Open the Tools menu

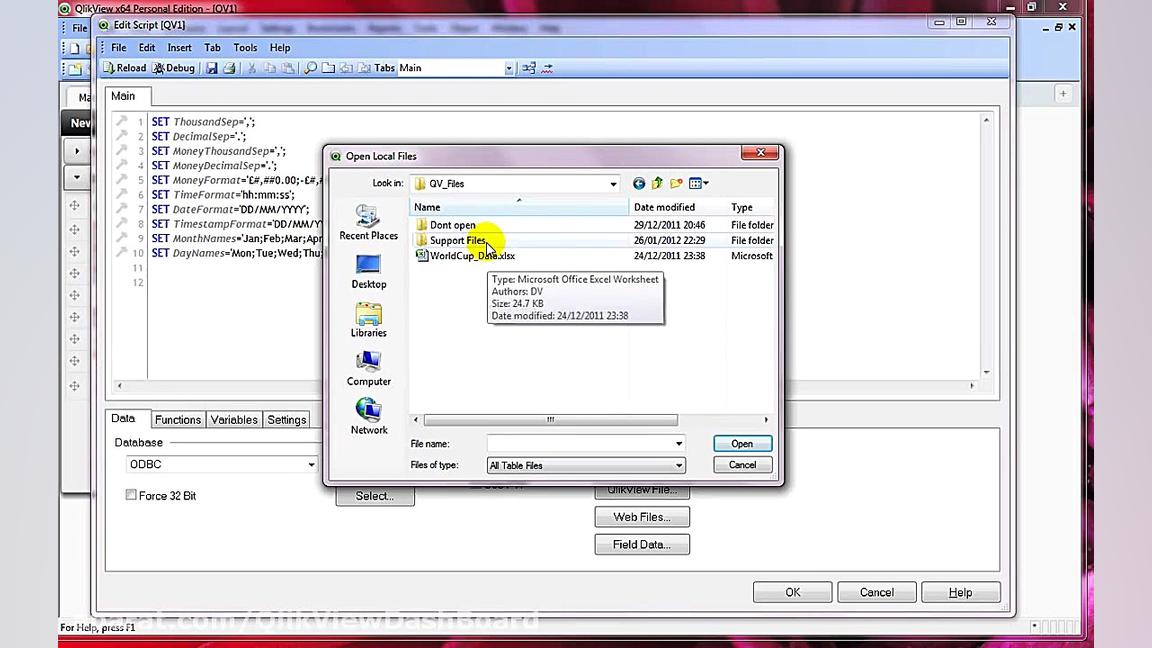(x=245, y=48)
